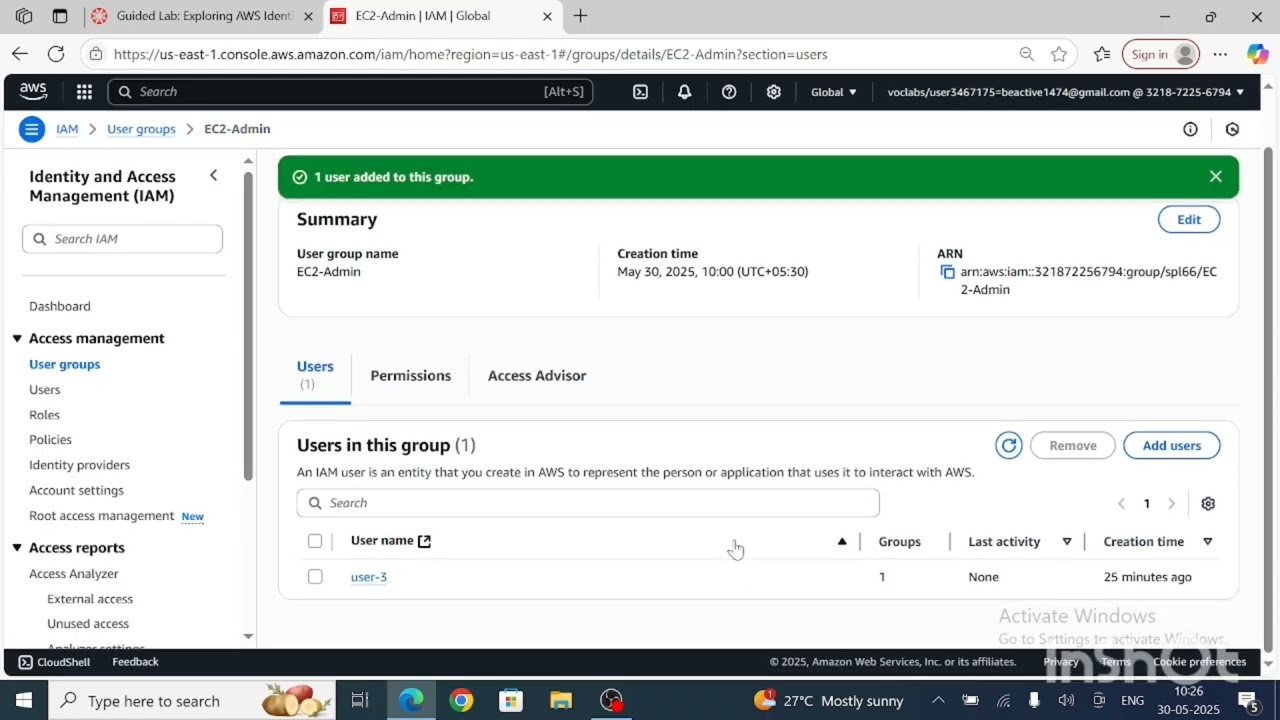1280x720 pixels.
Task: Toggle the IAM navigation hamburger menu
Action: (x=32, y=129)
